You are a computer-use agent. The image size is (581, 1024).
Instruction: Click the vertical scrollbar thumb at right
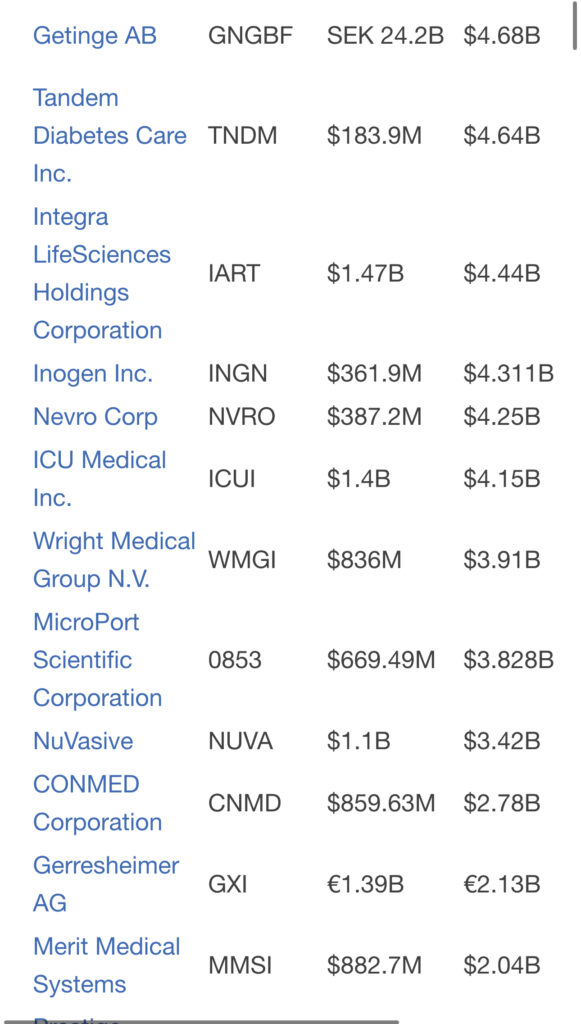click(x=574, y=26)
